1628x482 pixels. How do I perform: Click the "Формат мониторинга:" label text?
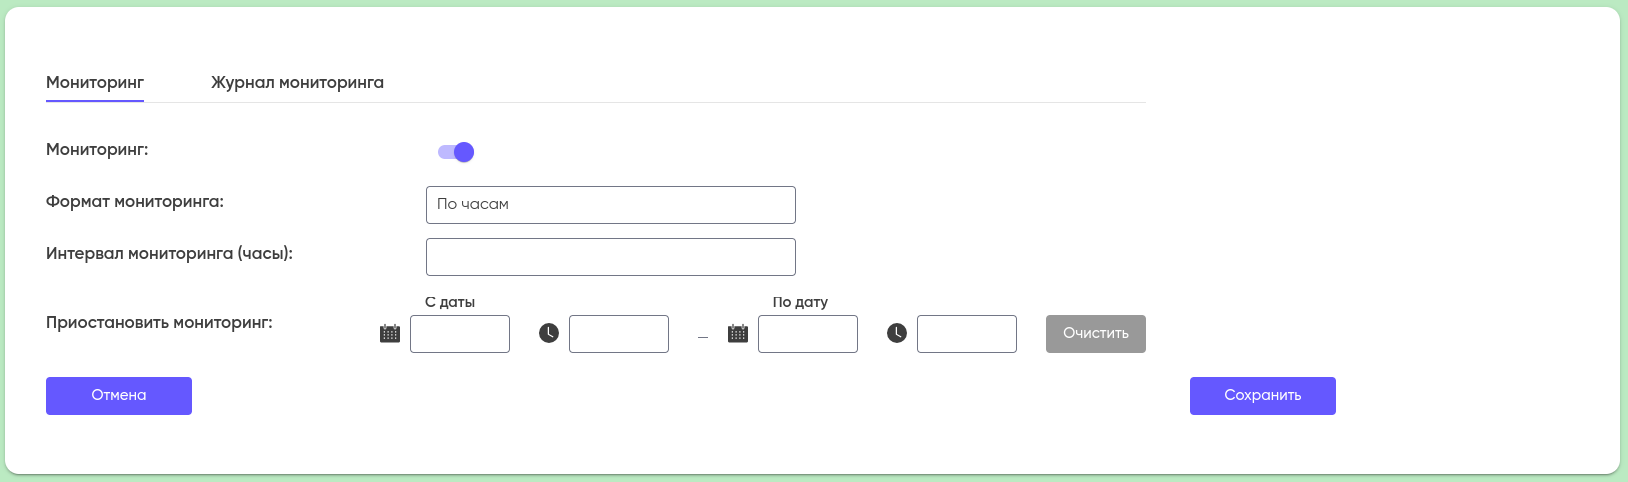(x=135, y=202)
